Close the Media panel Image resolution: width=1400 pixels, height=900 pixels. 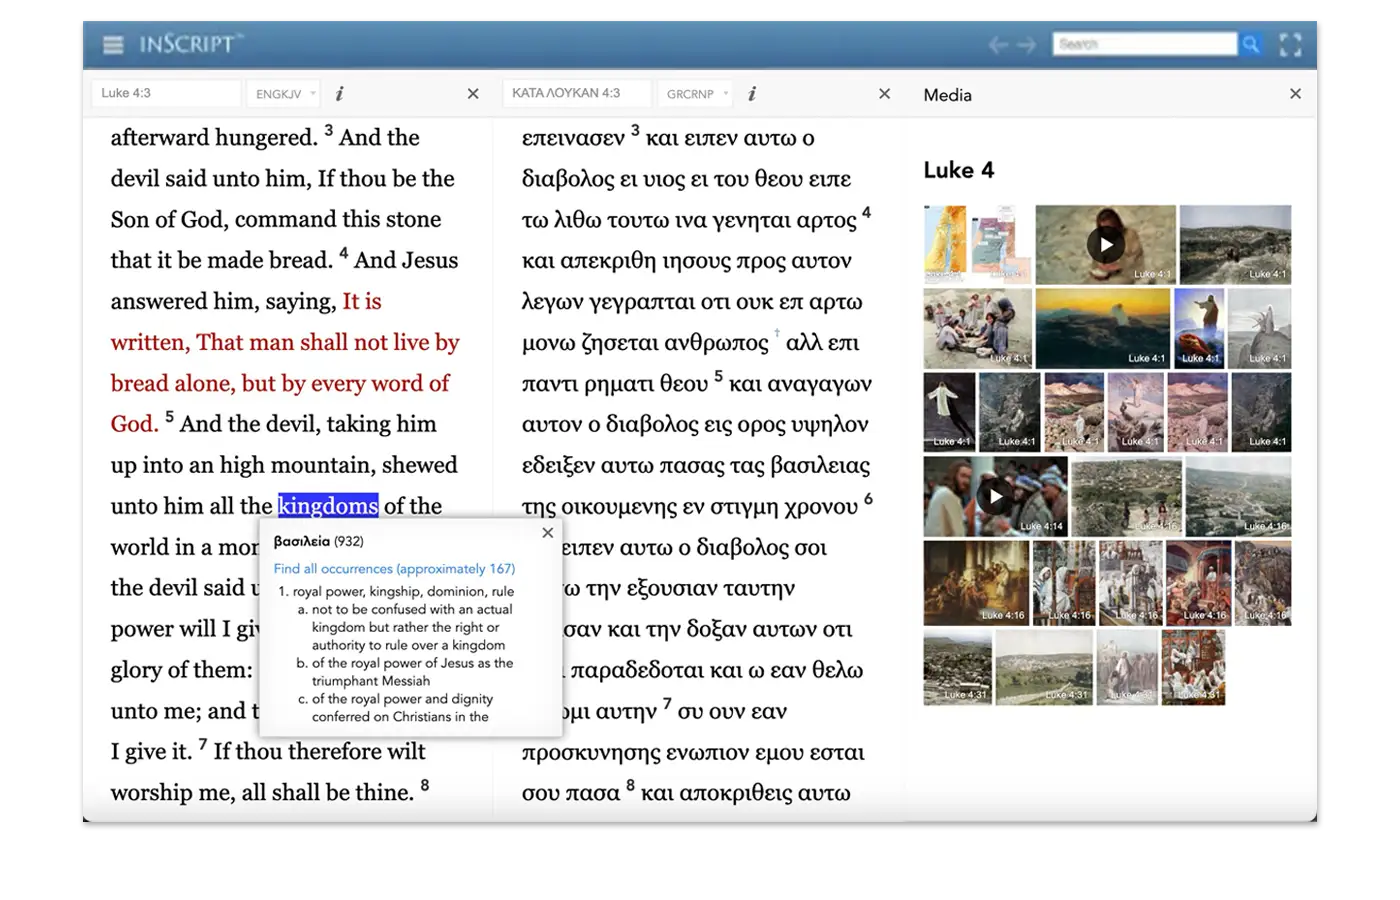(x=1295, y=94)
